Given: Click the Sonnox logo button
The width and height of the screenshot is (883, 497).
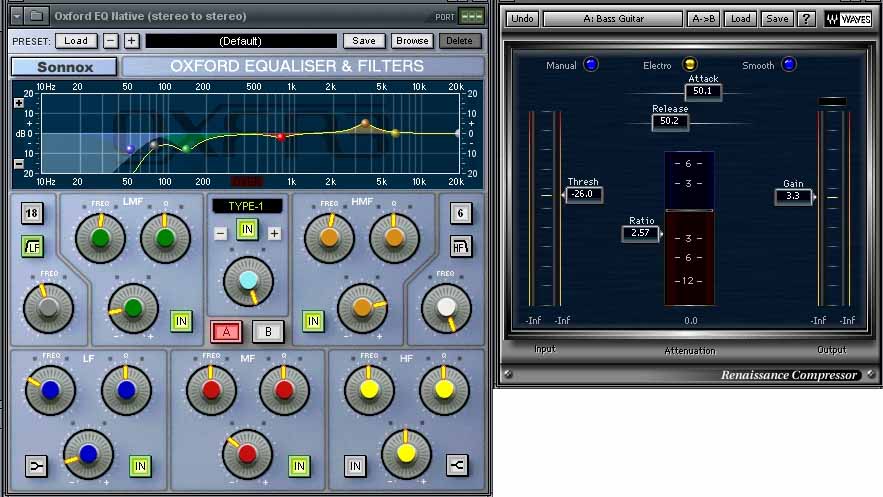Looking at the screenshot, I should click(x=64, y=67).
